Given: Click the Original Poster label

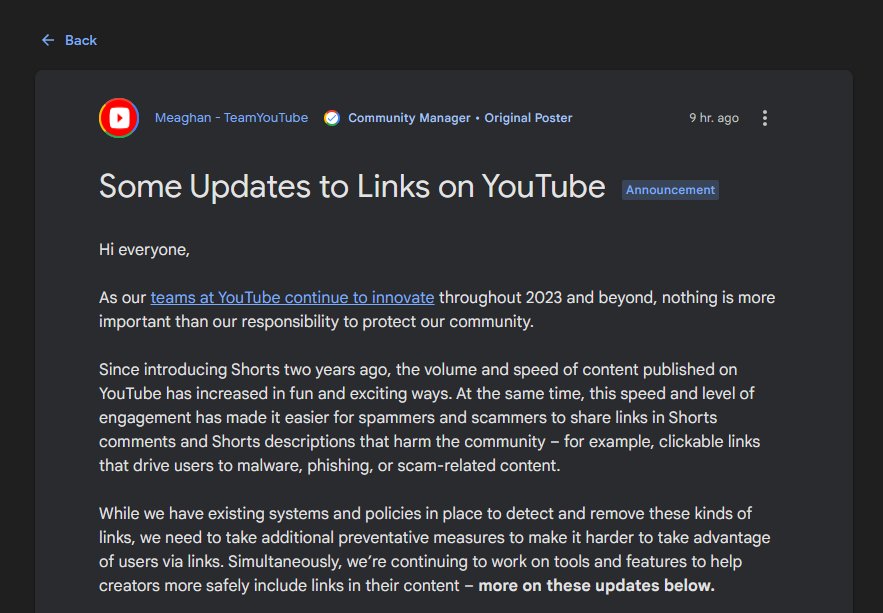Looking at the screenshot, I should pyautogui.click(x=528, y=118).
